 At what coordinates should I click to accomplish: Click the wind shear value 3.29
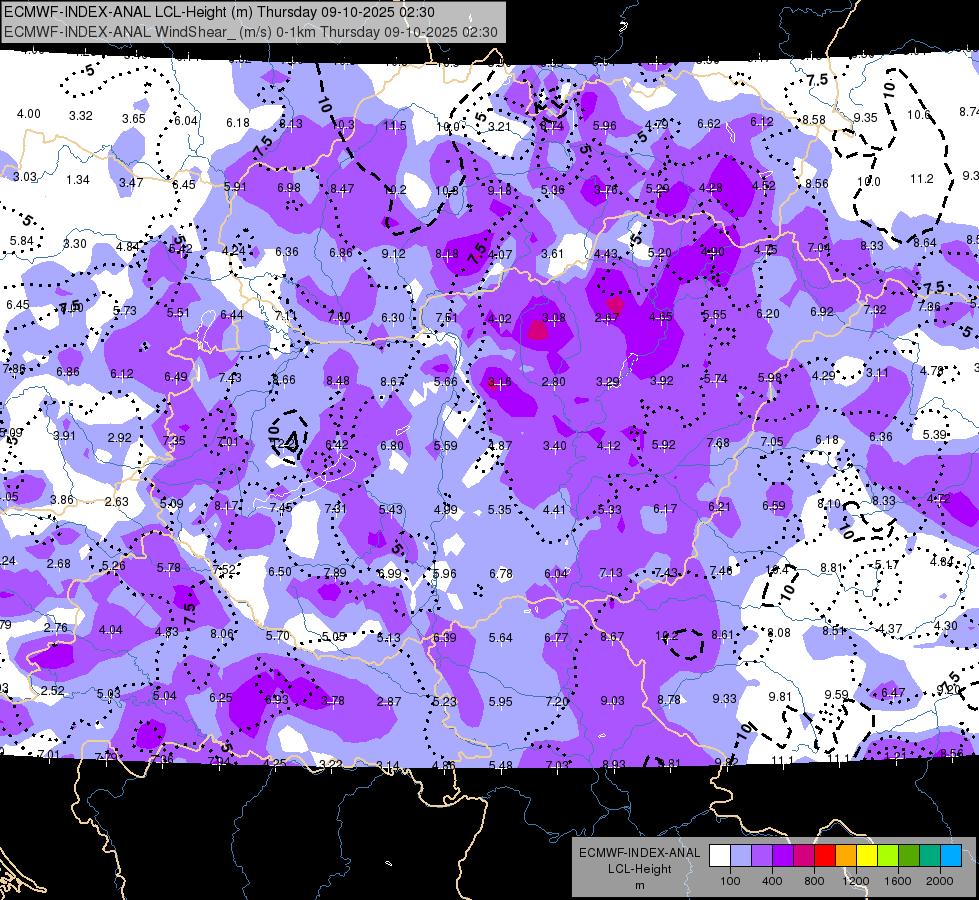click(608, 382)
